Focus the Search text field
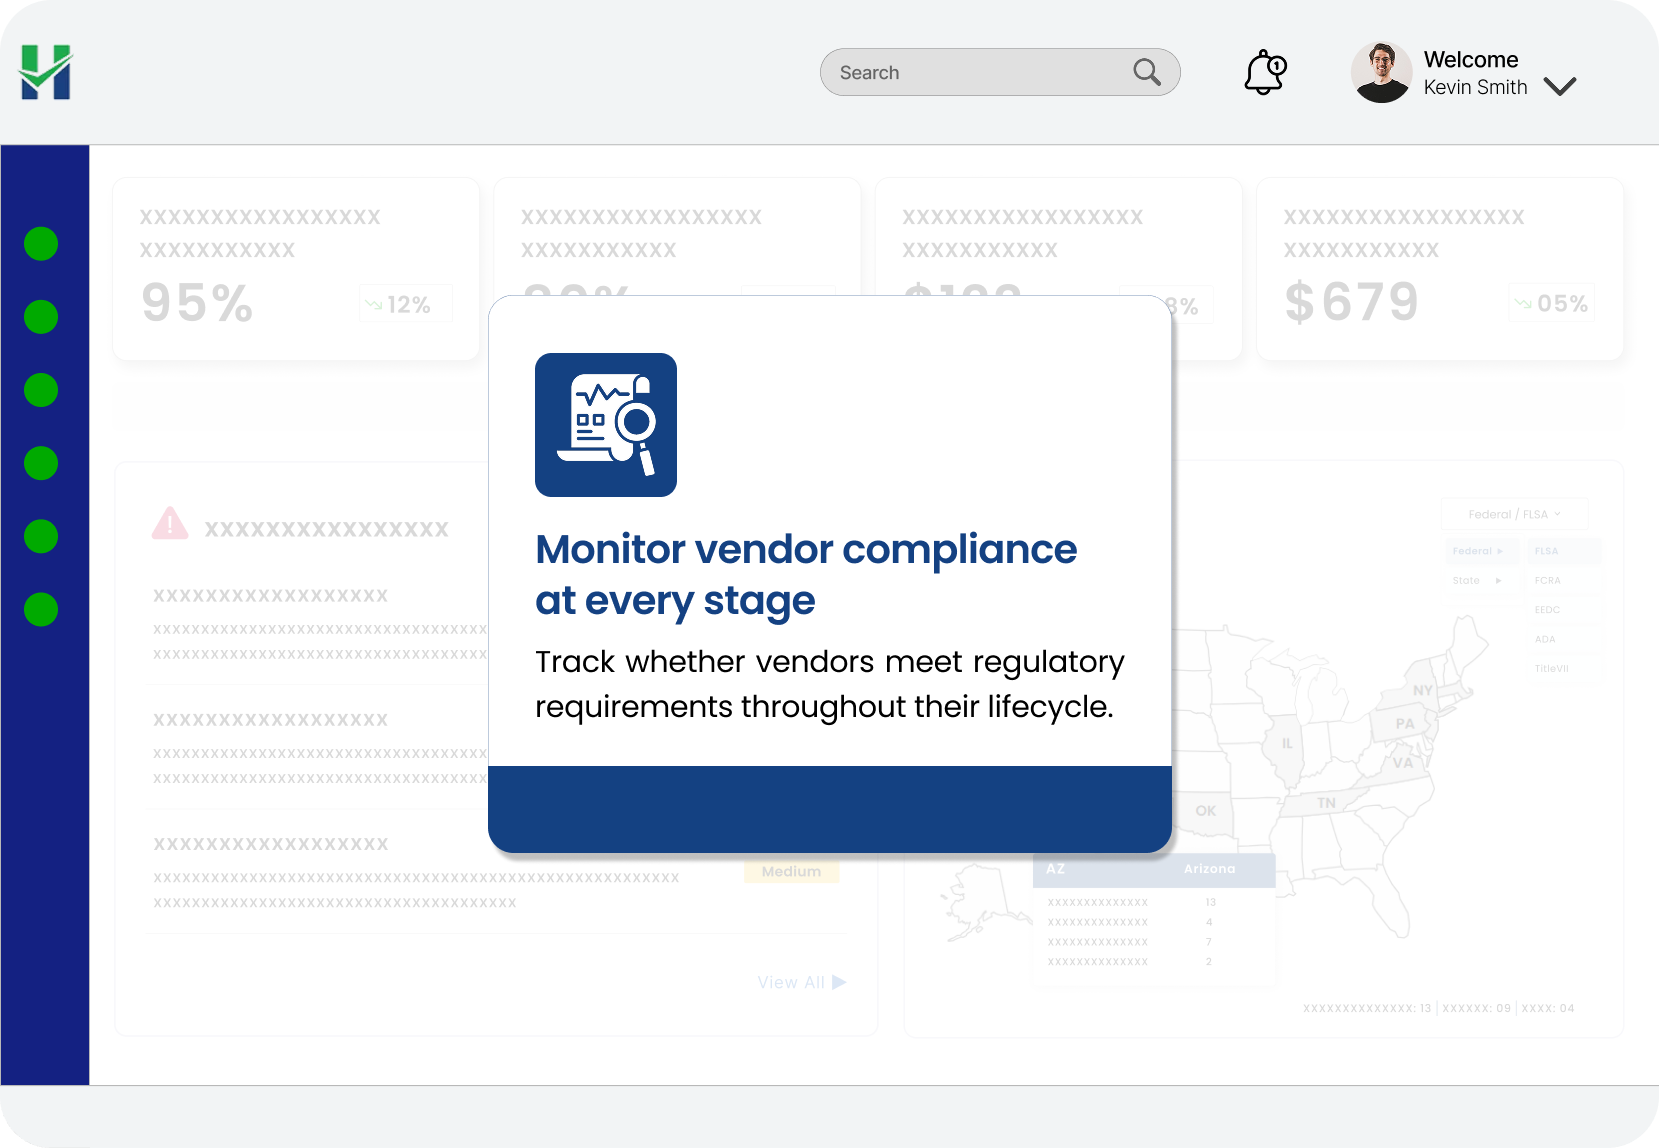 (980, 73)
